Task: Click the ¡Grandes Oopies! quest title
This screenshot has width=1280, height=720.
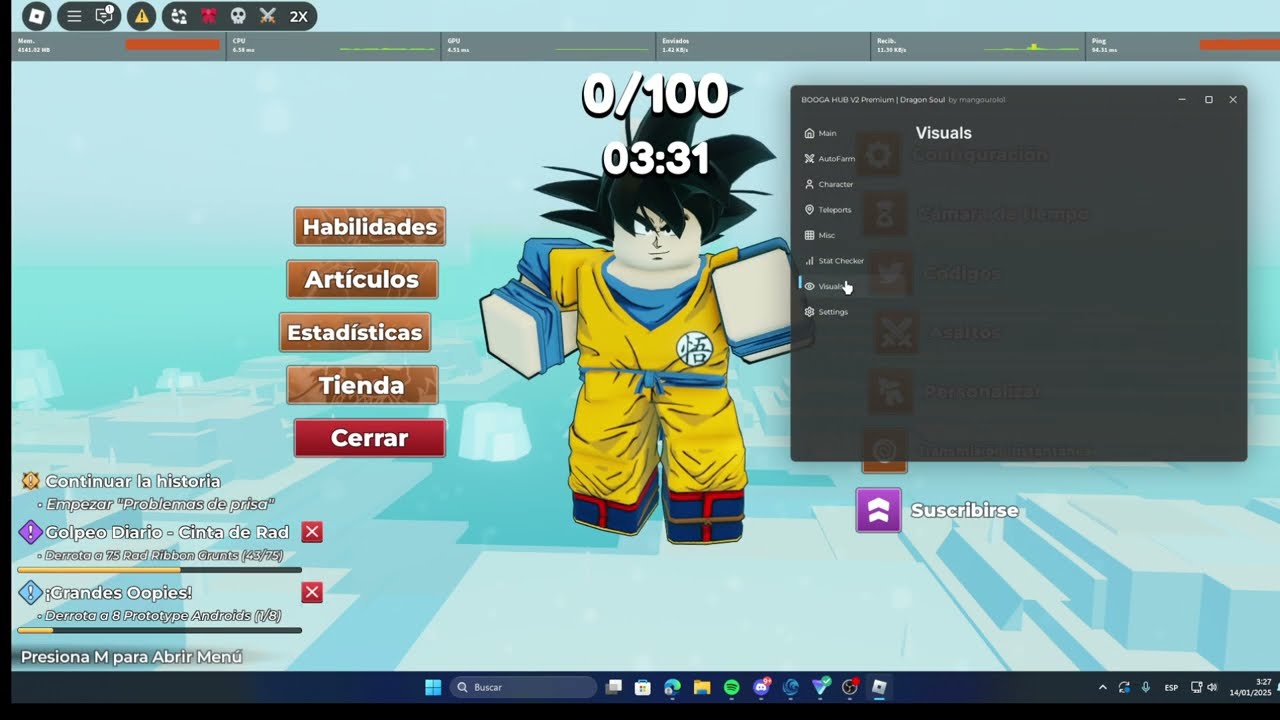Action: point(119,593)
